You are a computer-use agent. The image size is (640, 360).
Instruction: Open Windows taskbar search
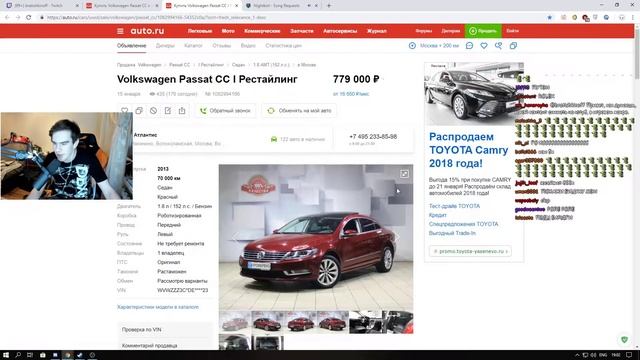tap(18, 355)
